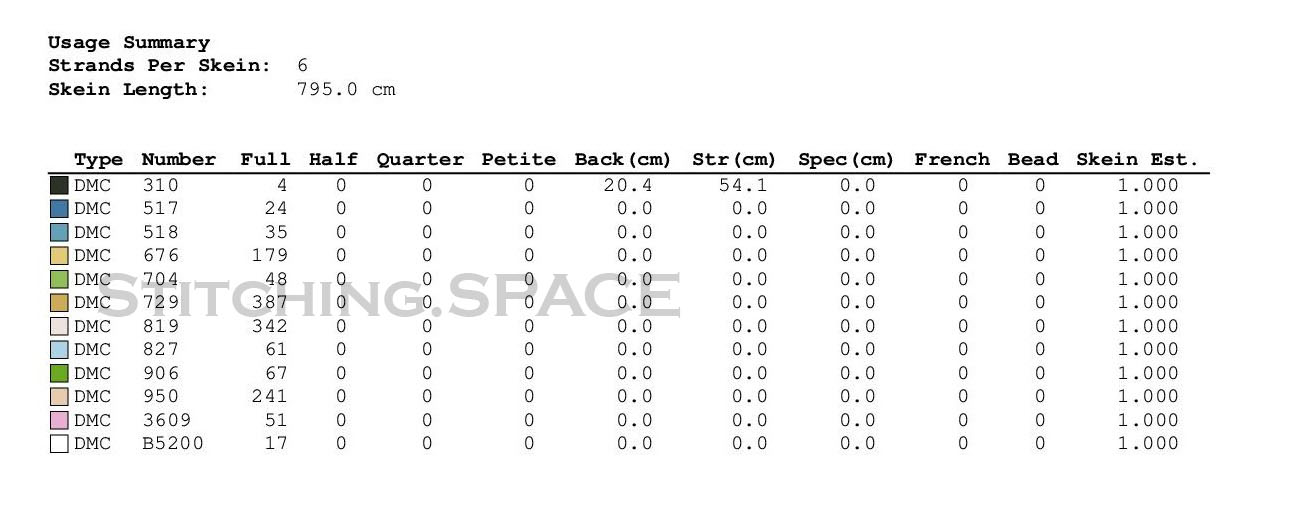Click the beige DMC 950 swatch

pos(59,397)
